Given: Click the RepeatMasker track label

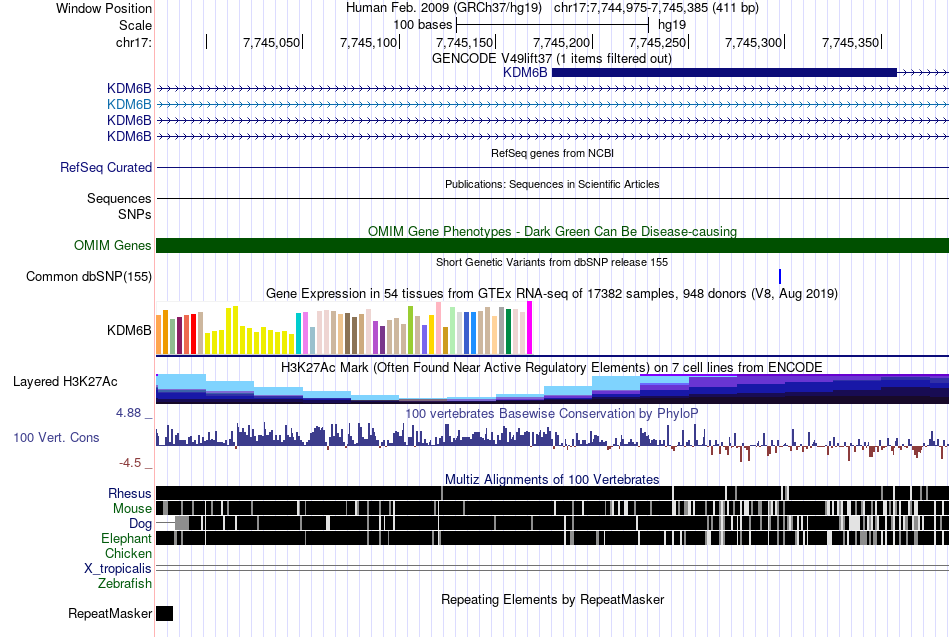Looking at the screenshot, I should coord(110,613).
